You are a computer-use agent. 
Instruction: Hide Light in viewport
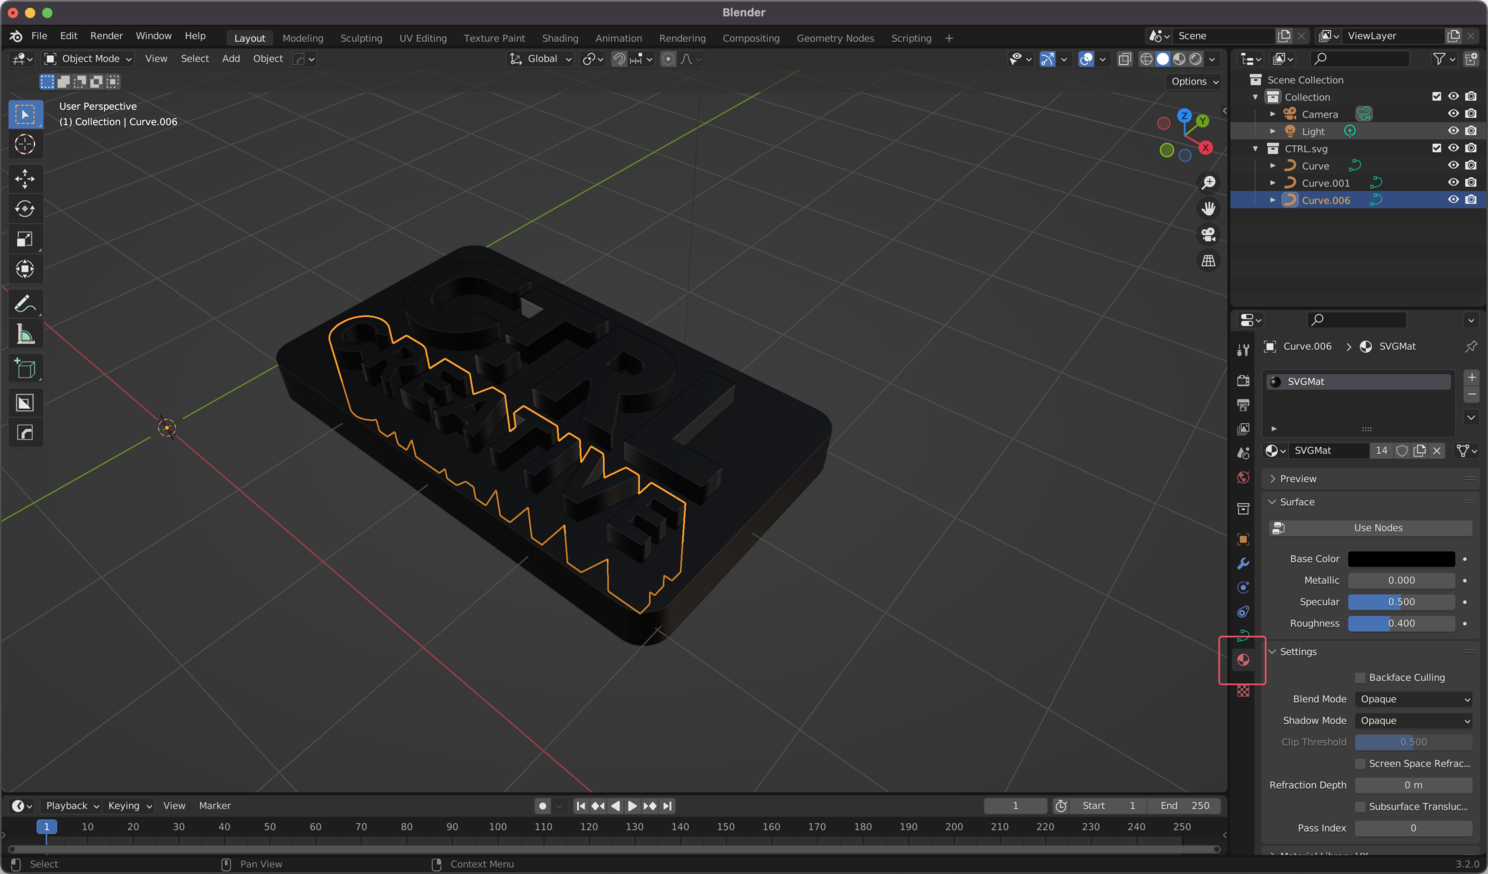1453,131
